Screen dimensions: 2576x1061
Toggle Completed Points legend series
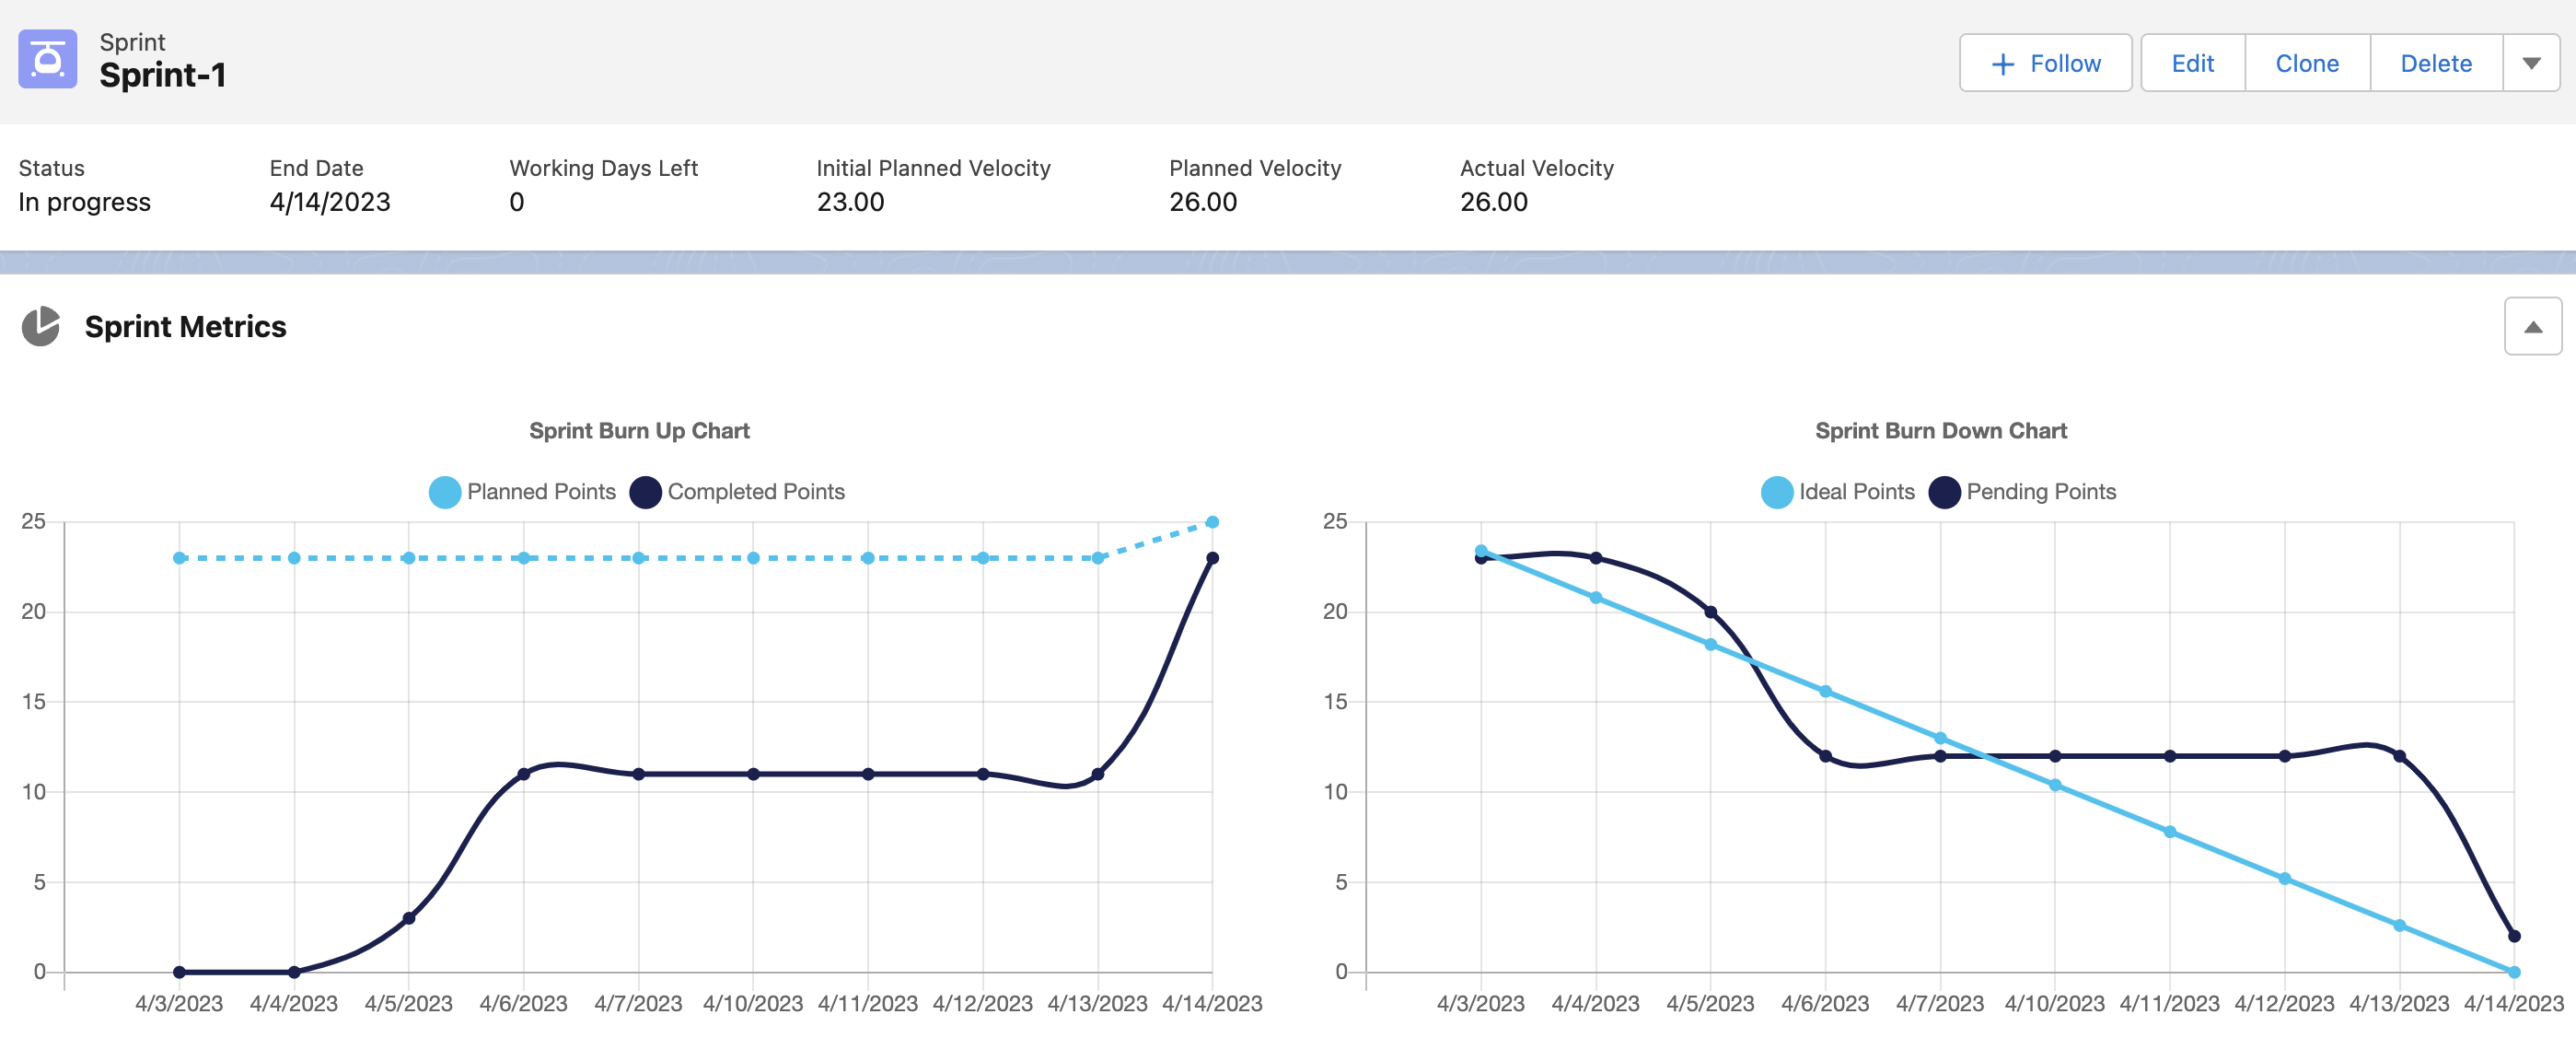click(737, 492)
